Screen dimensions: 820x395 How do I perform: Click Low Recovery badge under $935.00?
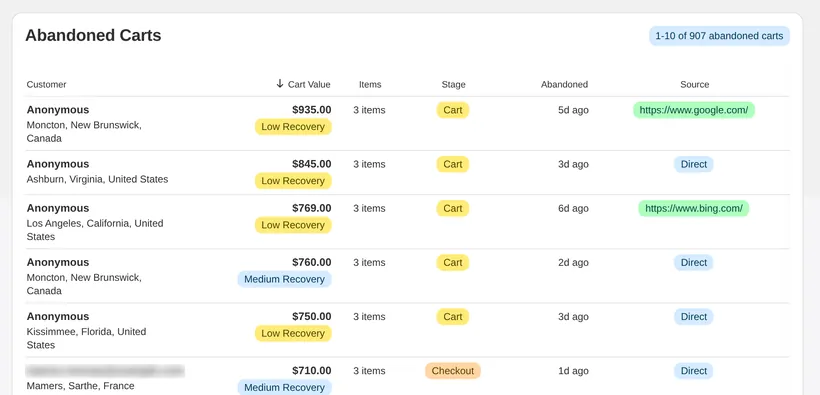[x=293, y=127]
